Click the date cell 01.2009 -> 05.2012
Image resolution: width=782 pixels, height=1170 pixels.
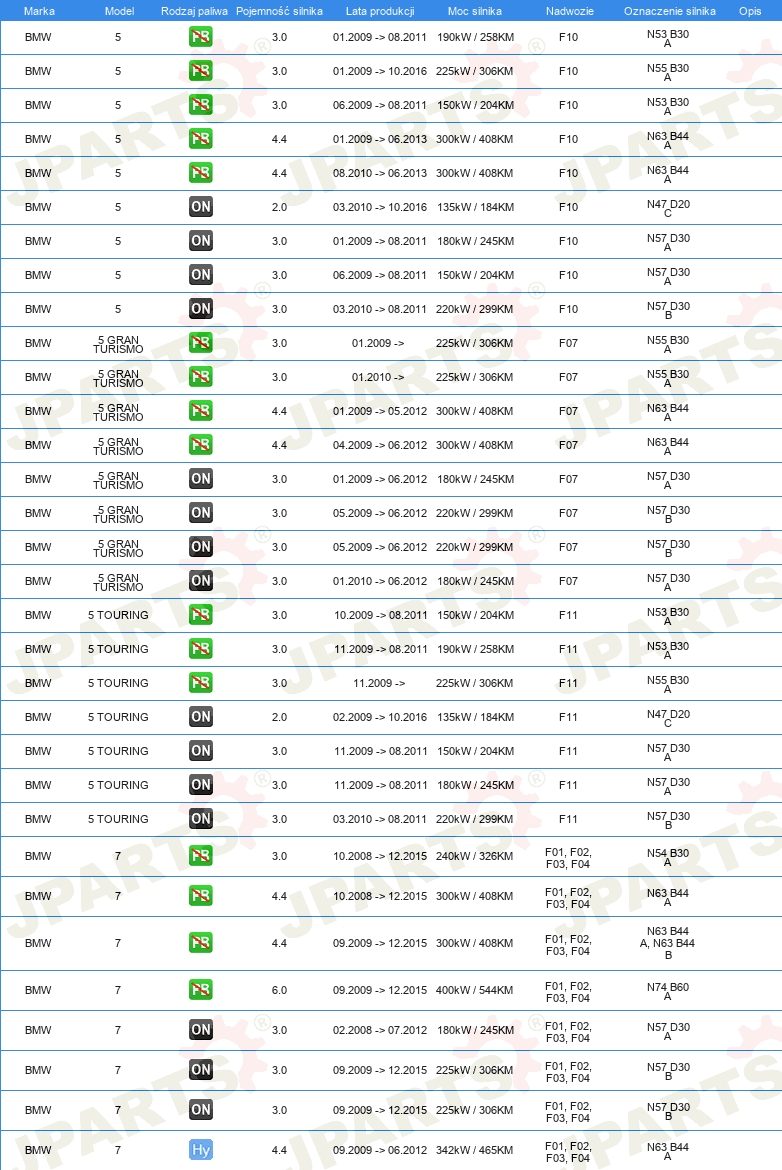[x=380, y=411]
